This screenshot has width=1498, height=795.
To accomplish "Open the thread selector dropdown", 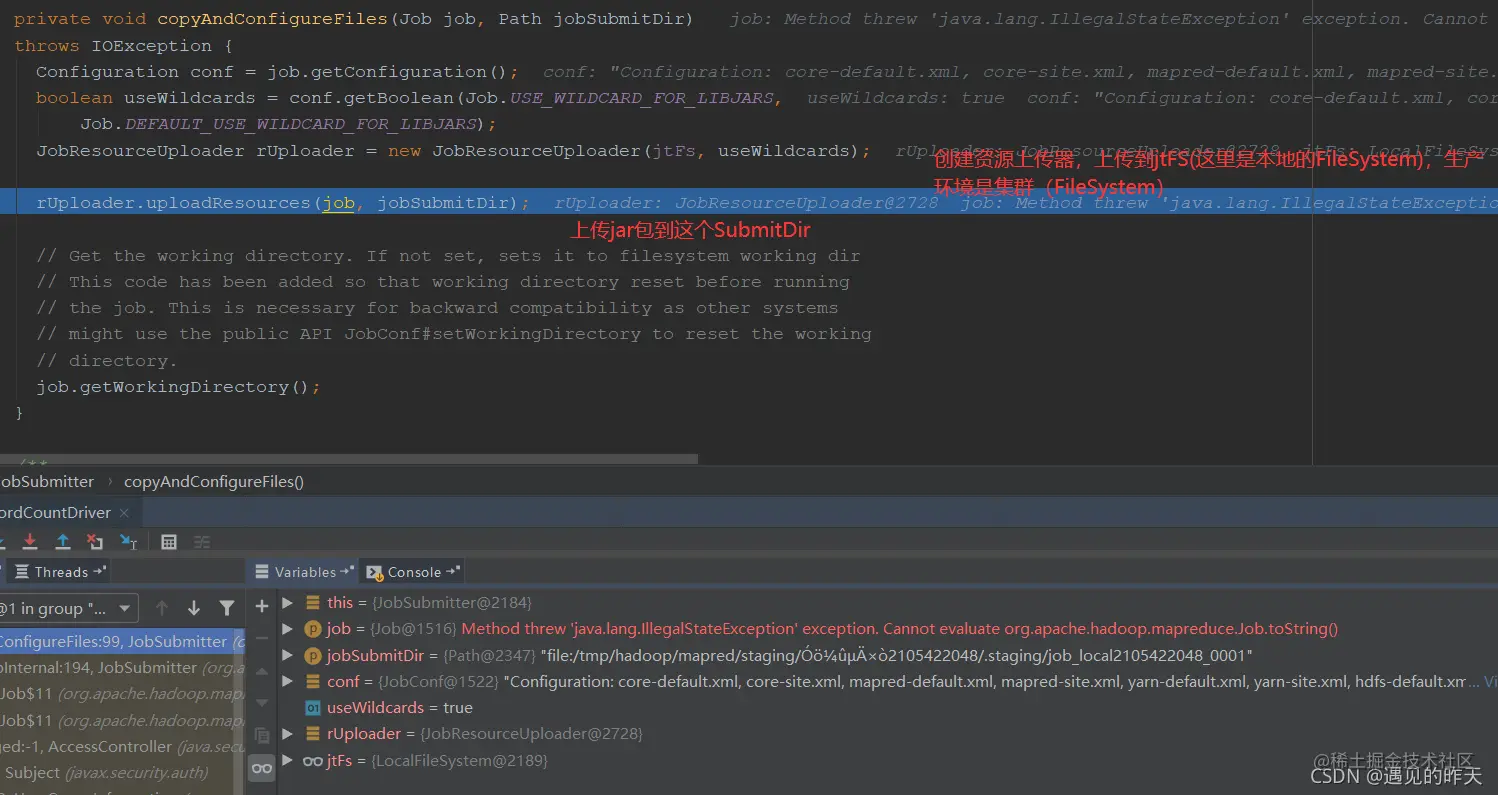I will [x=68, y=608].
